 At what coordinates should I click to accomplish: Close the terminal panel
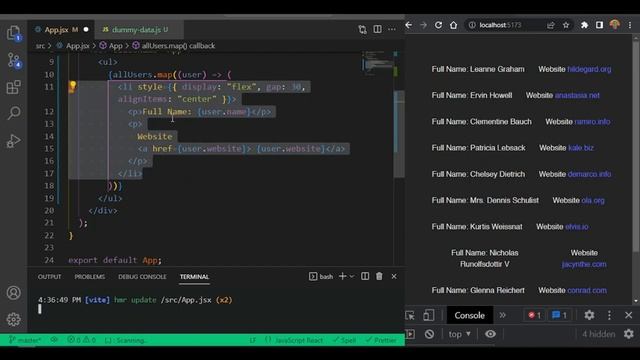pyautogui.click(x=394, y=276)
